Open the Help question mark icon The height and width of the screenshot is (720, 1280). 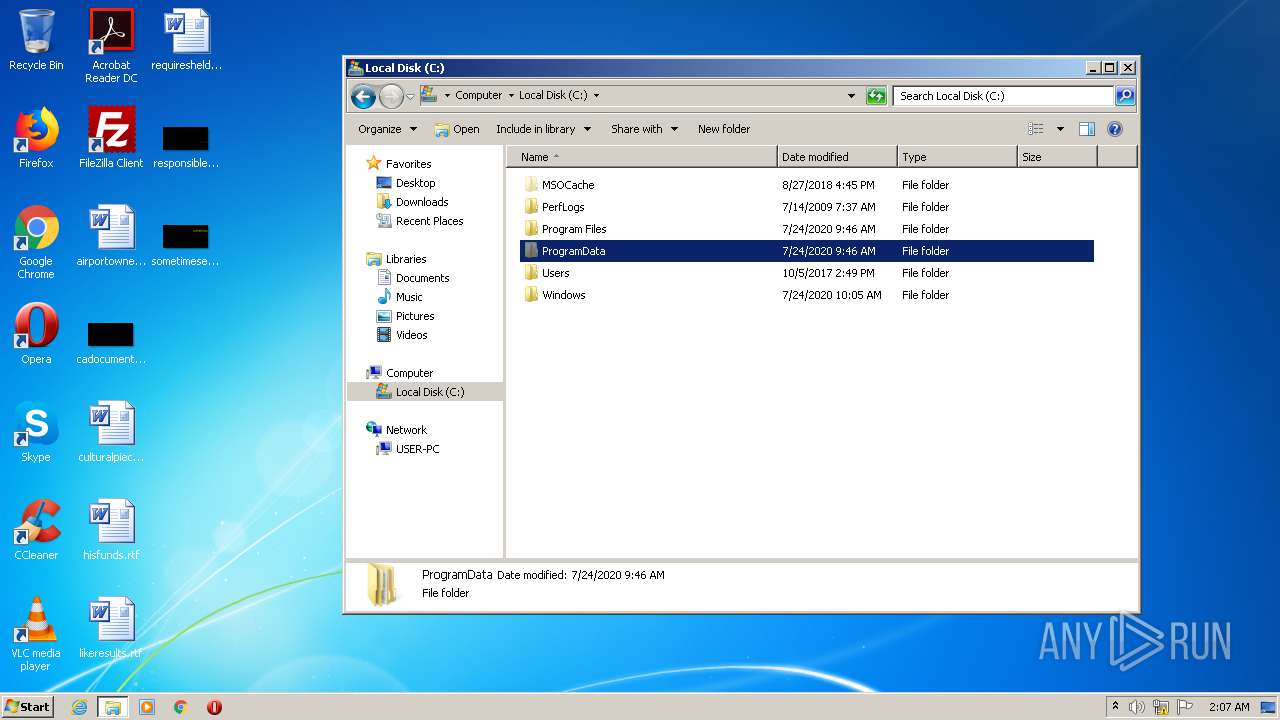click(1115, 129)
